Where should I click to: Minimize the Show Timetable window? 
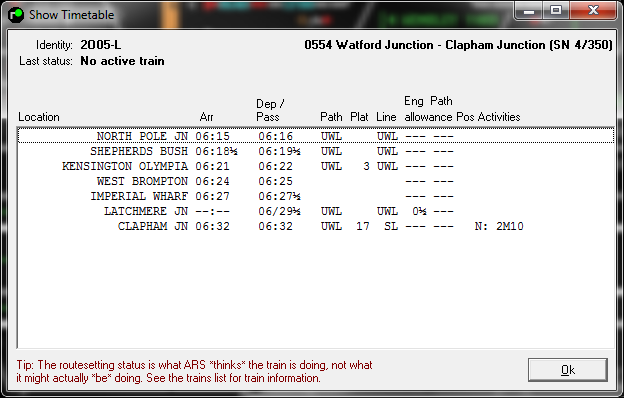click(x=529, y=11)
